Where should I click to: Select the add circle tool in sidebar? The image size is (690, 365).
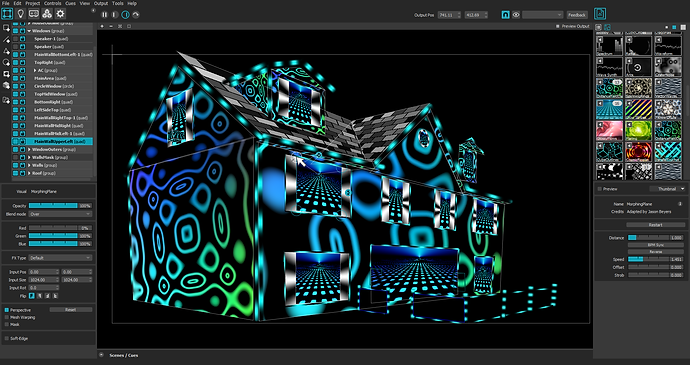6,63
